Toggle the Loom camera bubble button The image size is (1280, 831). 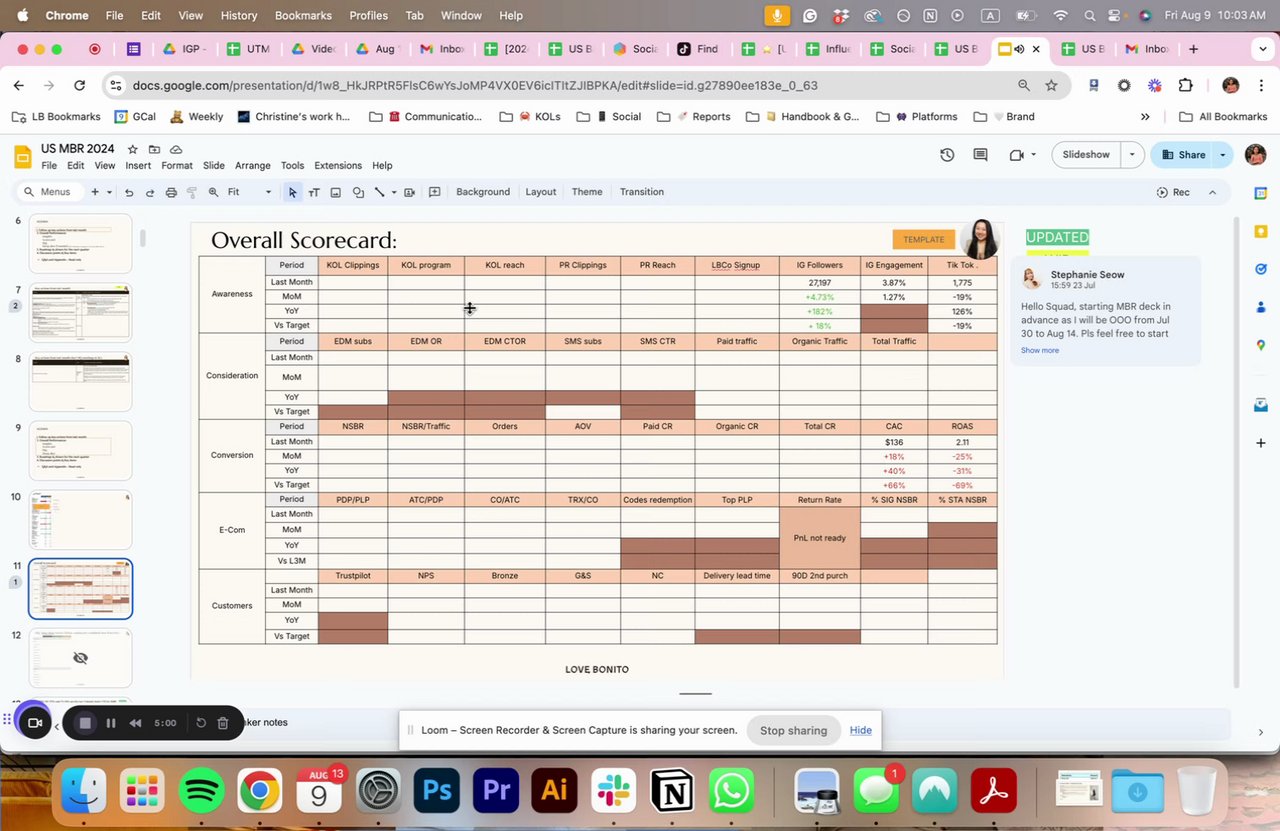click(34, 722)
